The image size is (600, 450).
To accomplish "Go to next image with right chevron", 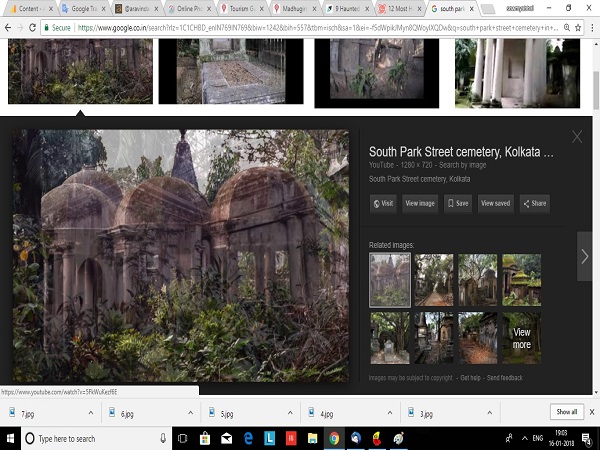I will tap(584, 256).
